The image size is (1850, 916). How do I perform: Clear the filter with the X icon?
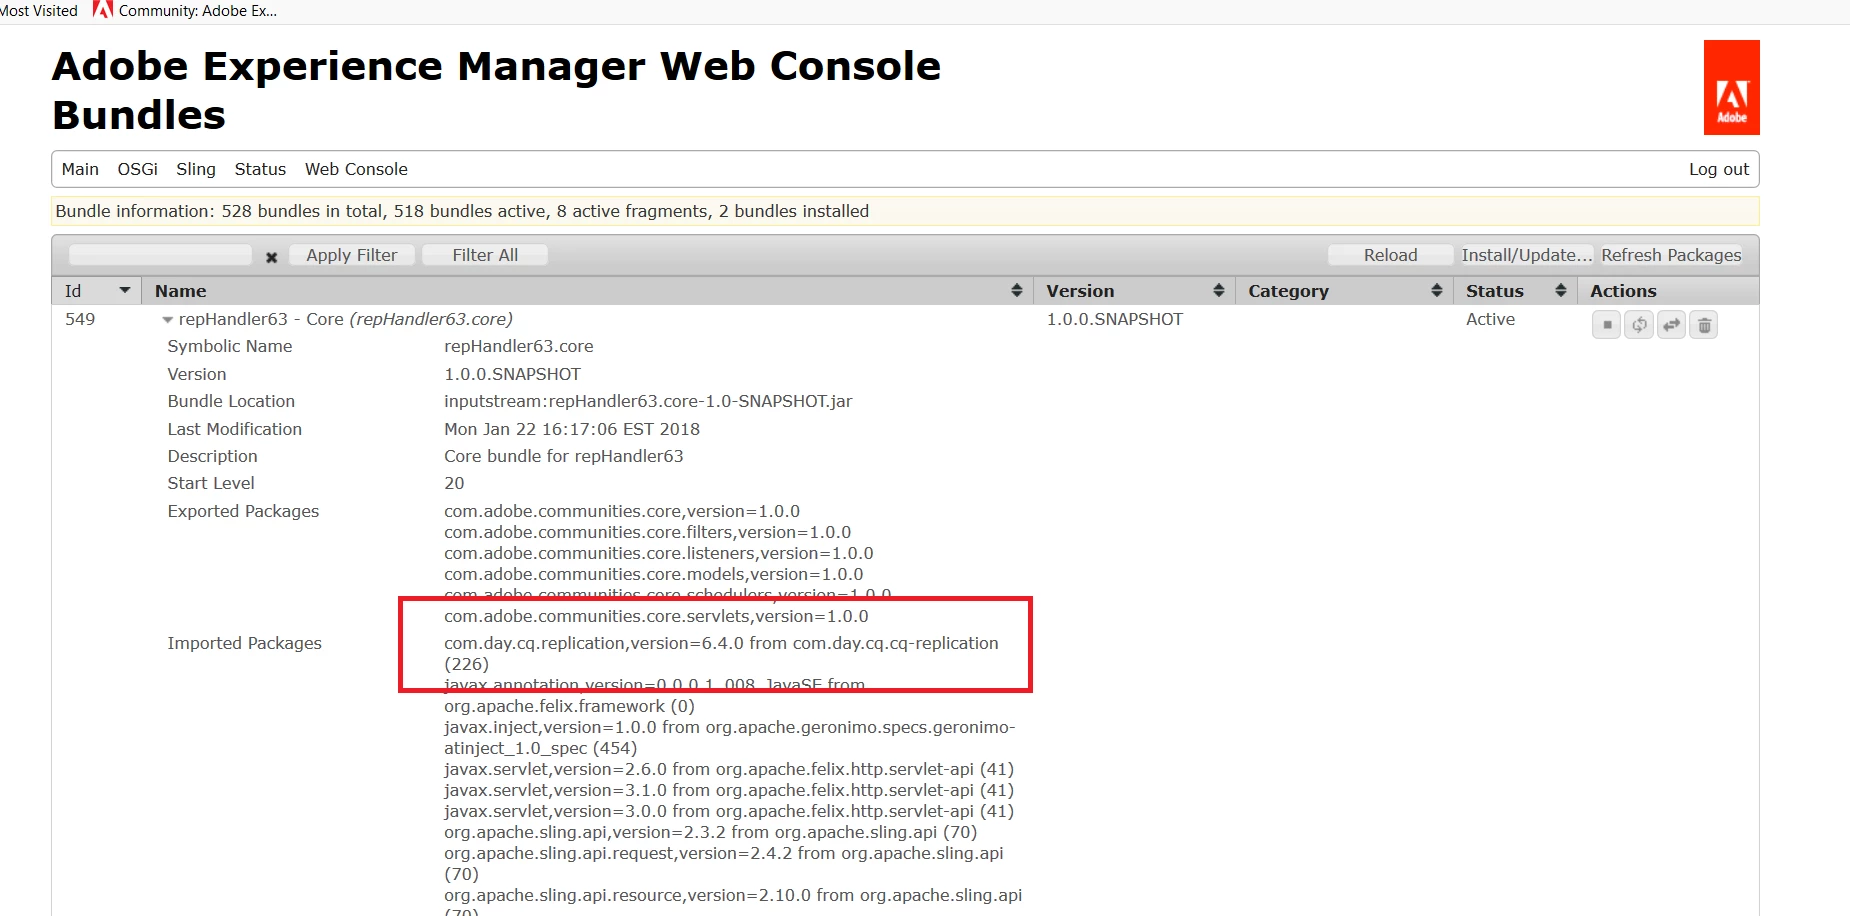tap(271, 257)
